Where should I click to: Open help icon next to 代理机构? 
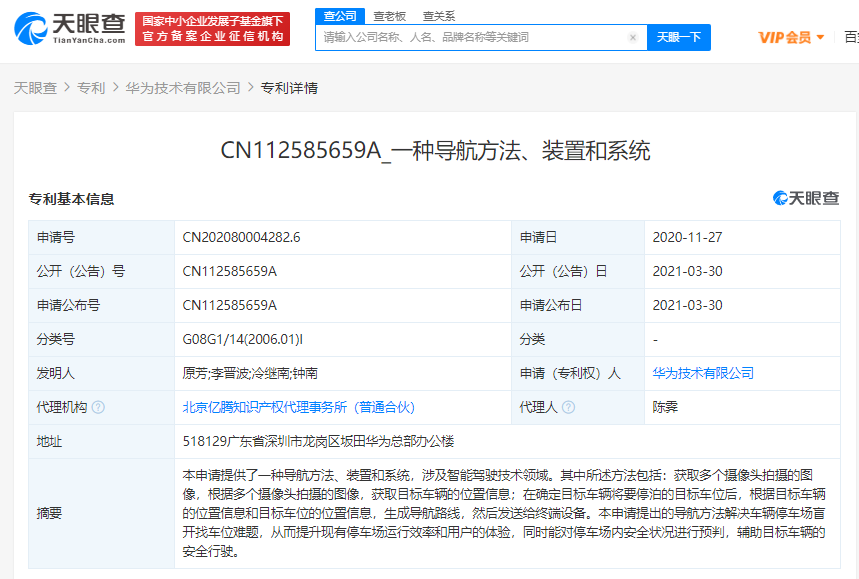[x=98, y=407]
